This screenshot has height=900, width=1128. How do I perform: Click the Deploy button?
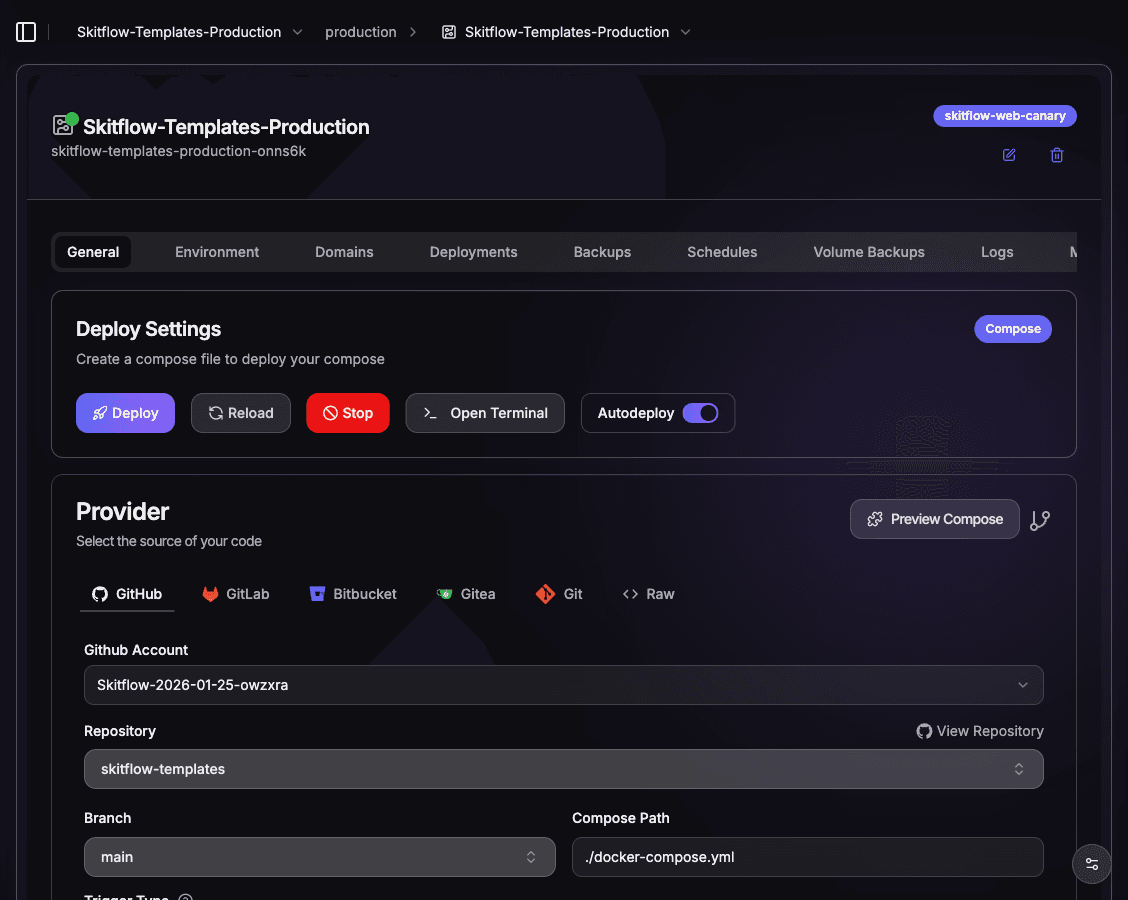coord(125,413)
